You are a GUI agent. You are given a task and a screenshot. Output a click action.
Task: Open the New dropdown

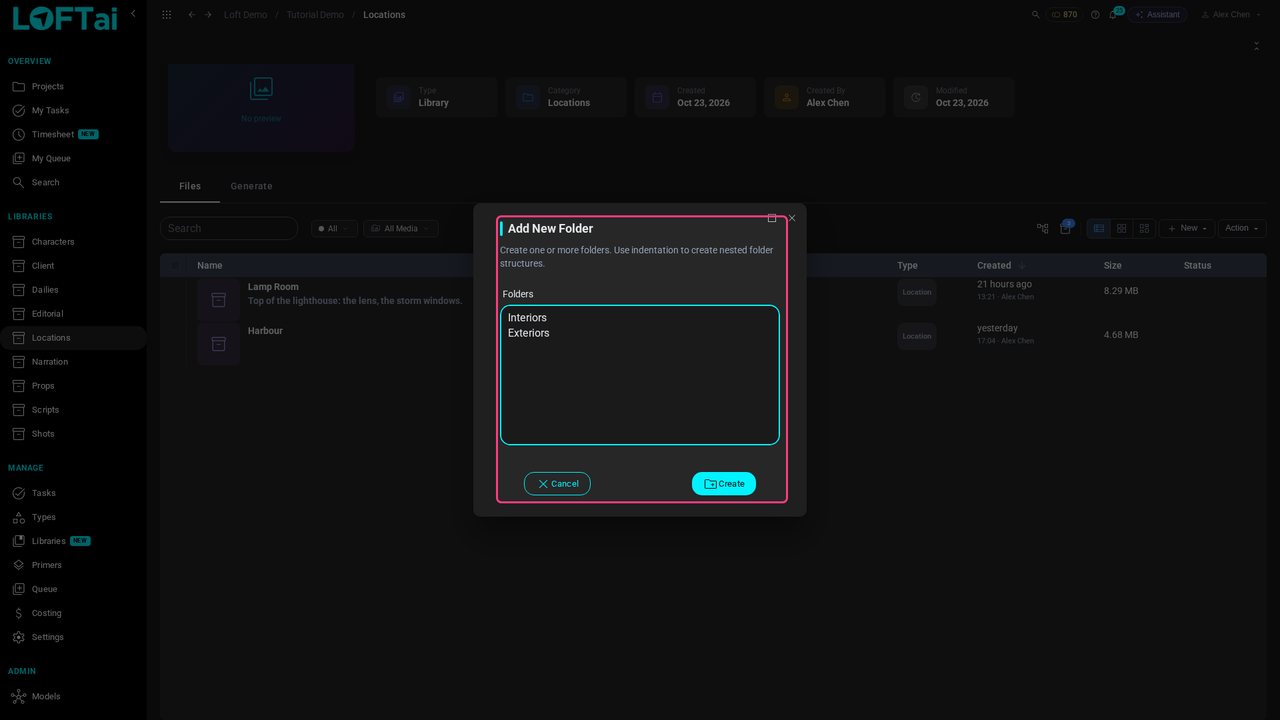click(1187, 229)
